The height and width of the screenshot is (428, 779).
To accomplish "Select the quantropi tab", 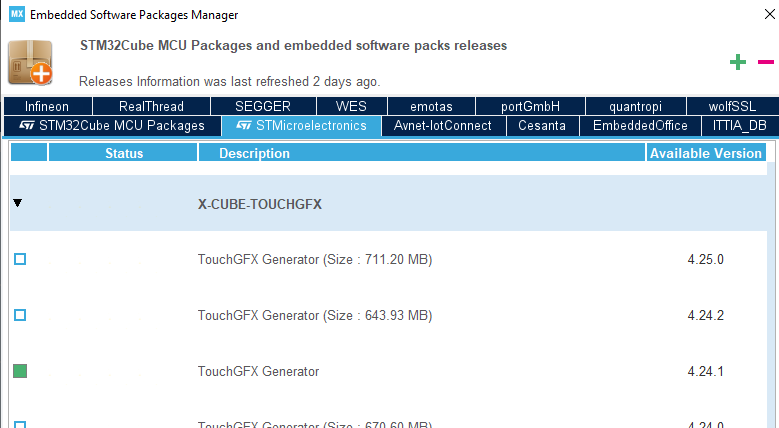I will coord(635,106).
